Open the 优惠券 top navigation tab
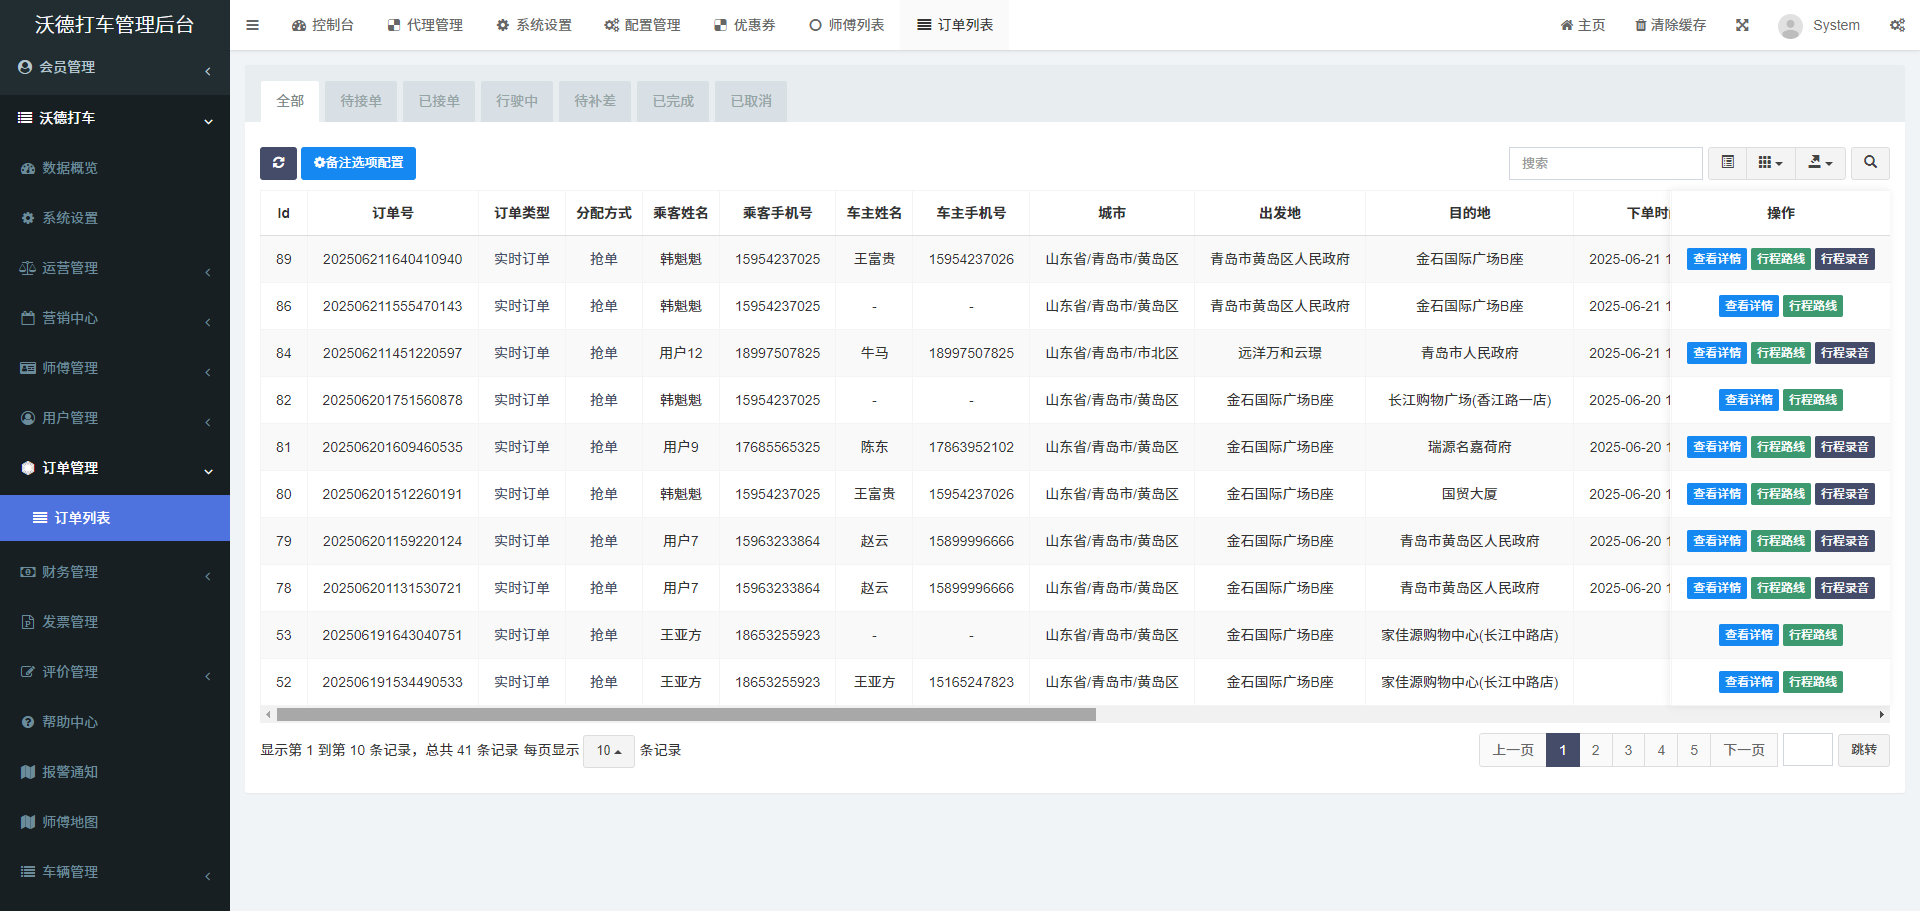 745,25
